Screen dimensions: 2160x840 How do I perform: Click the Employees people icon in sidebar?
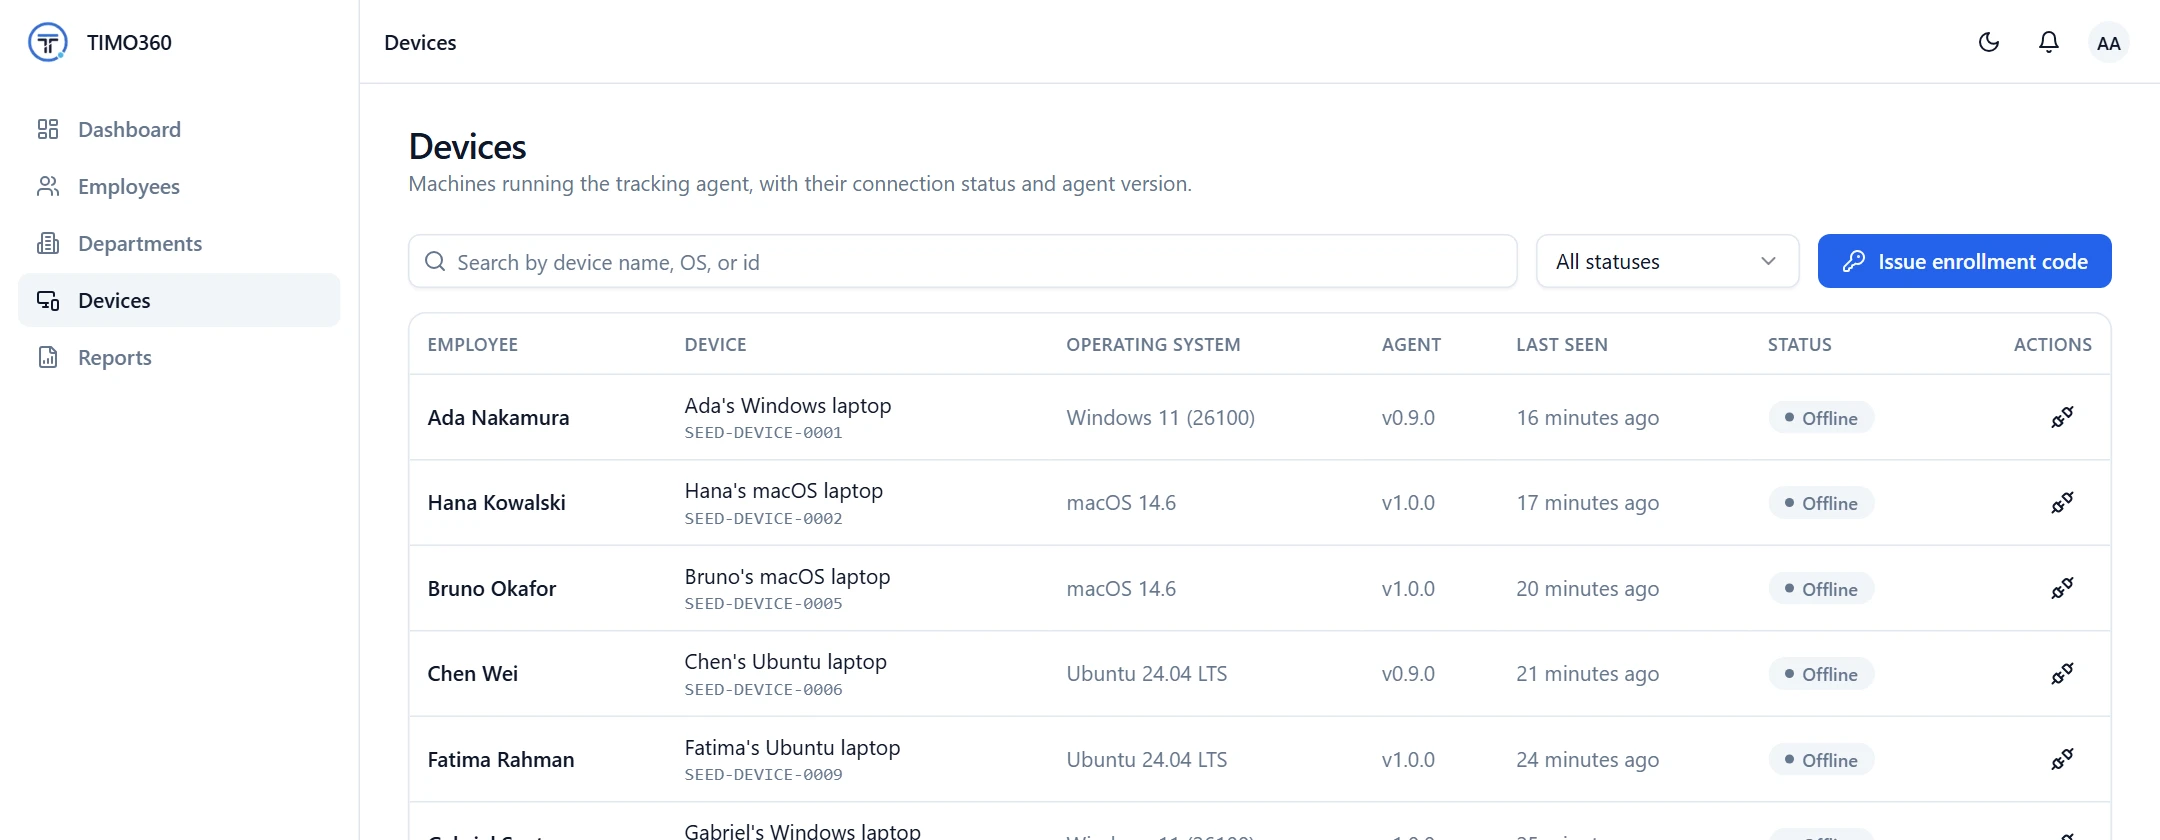tap(48, 186)
